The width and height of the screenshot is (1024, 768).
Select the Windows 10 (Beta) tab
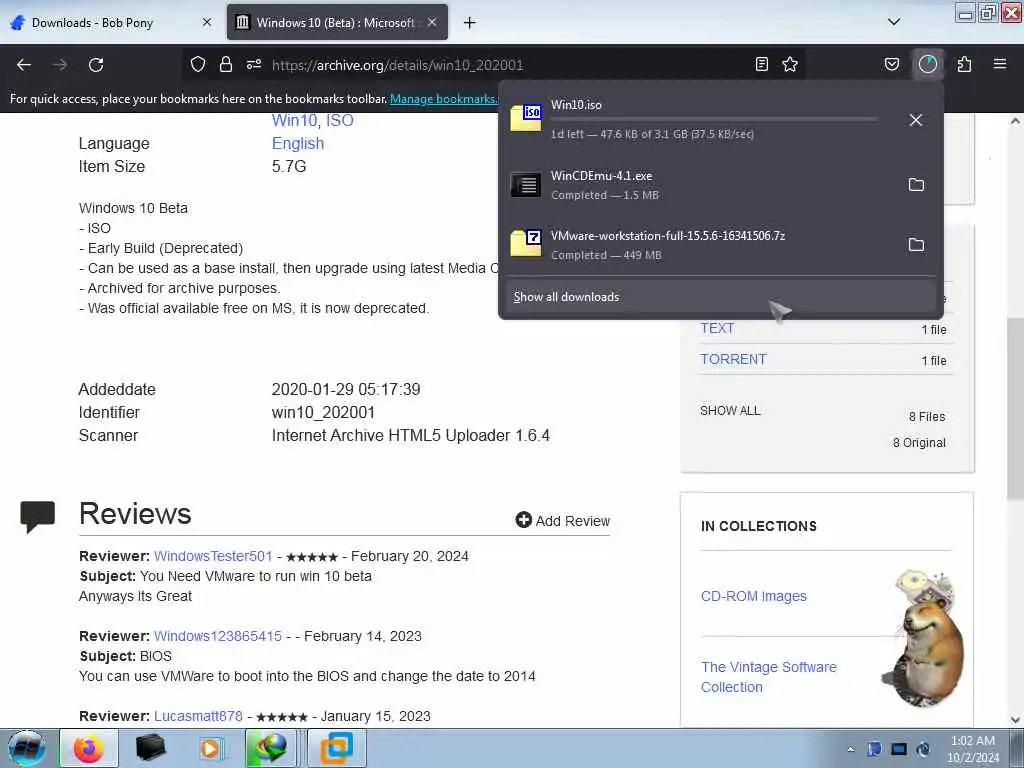336,23
